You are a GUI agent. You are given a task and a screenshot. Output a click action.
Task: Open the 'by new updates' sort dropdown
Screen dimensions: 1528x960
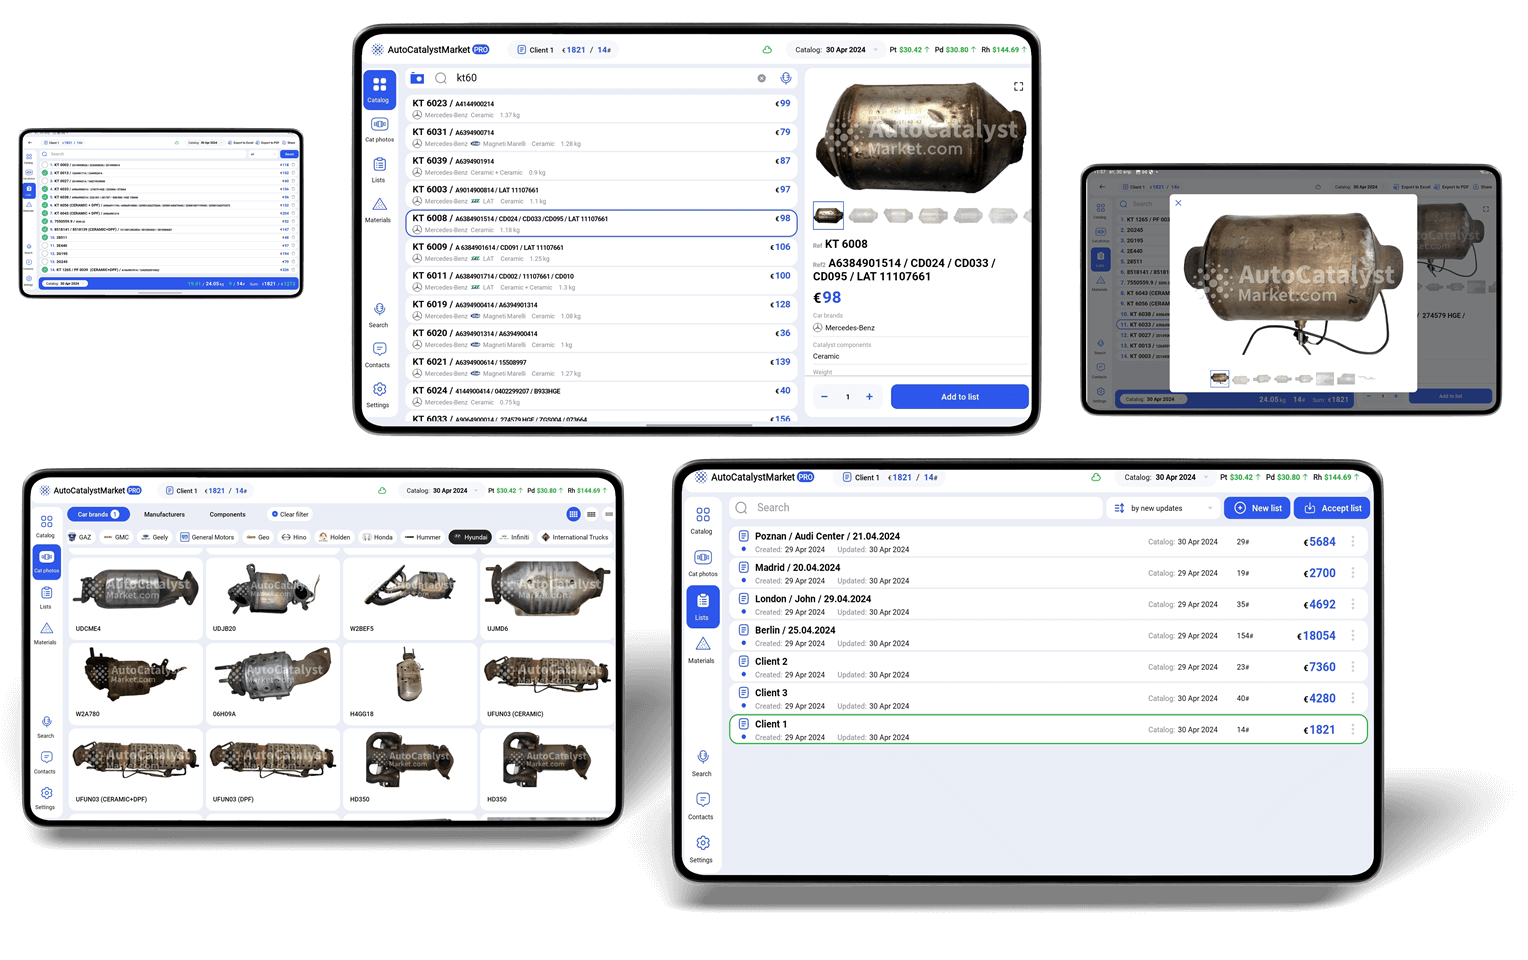coord(1163,508)
